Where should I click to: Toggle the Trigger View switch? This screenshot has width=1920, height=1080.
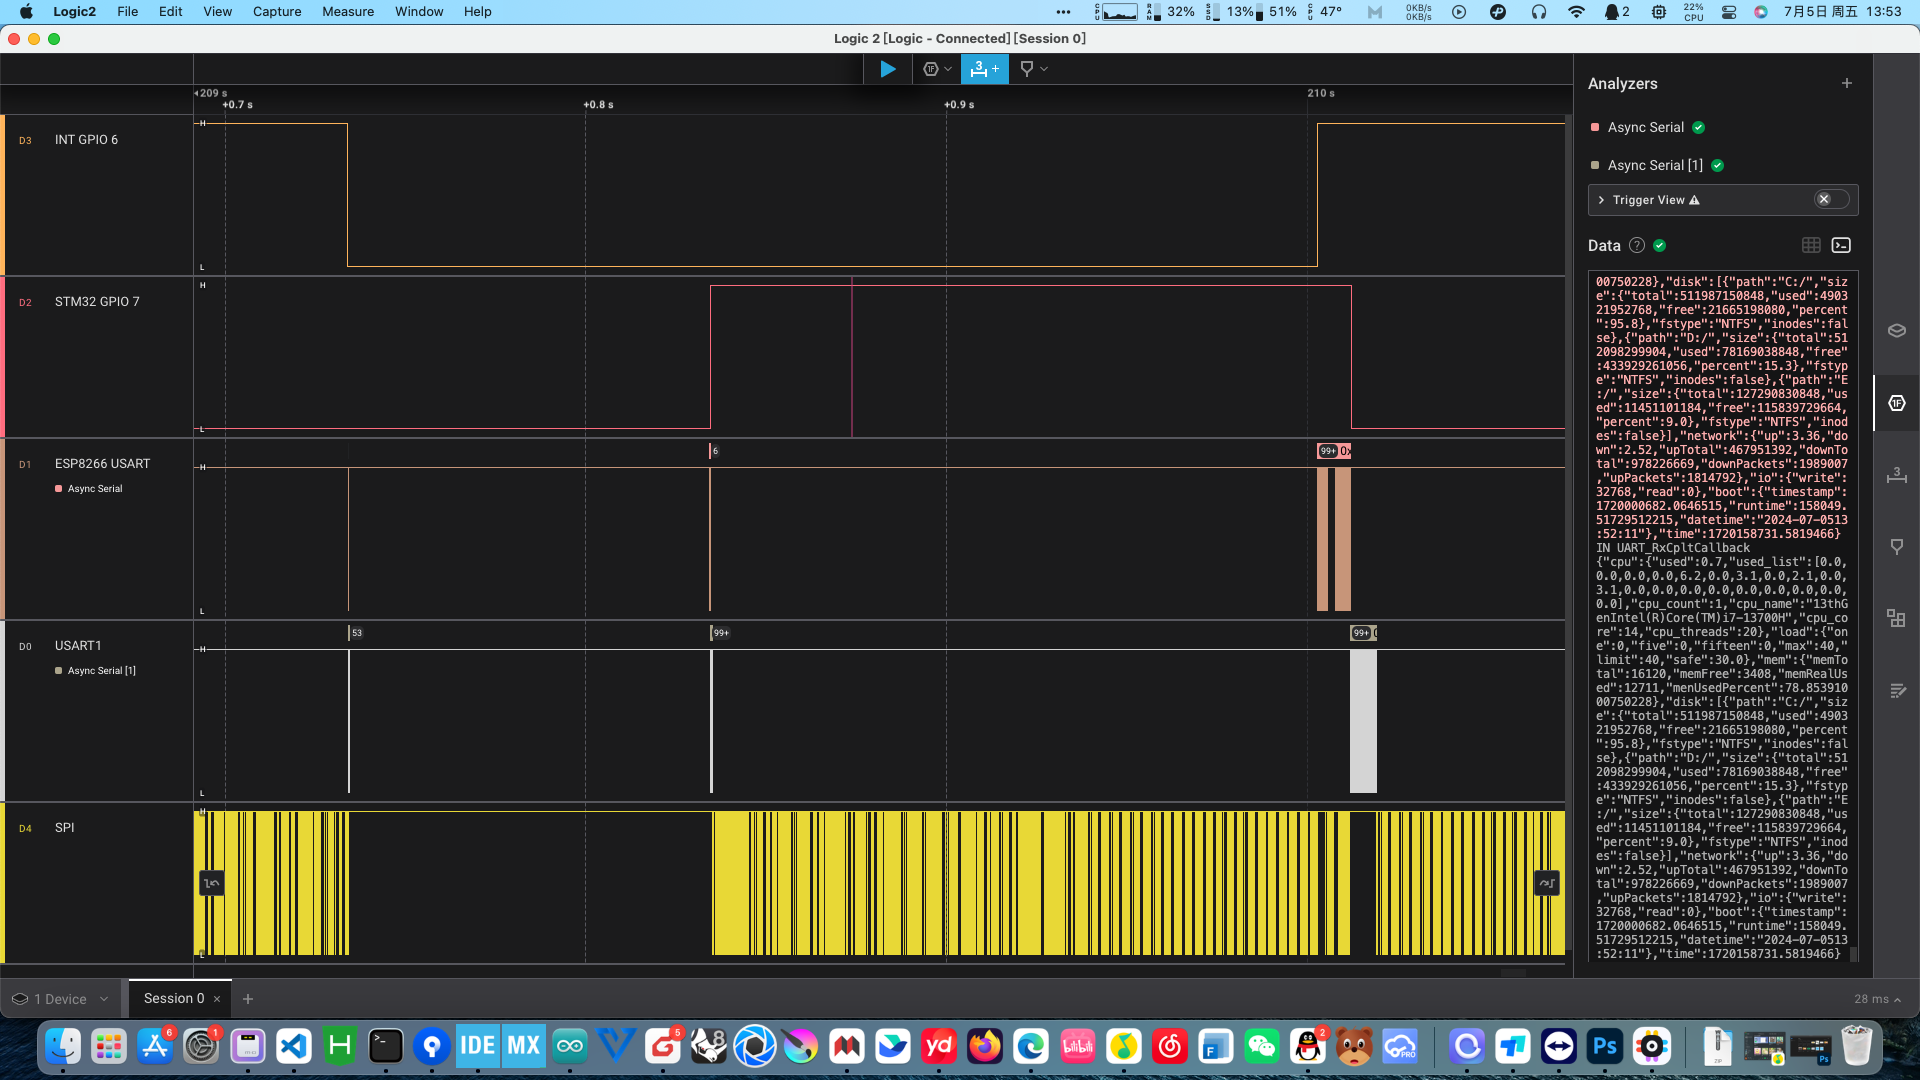tap(1831, 200)
